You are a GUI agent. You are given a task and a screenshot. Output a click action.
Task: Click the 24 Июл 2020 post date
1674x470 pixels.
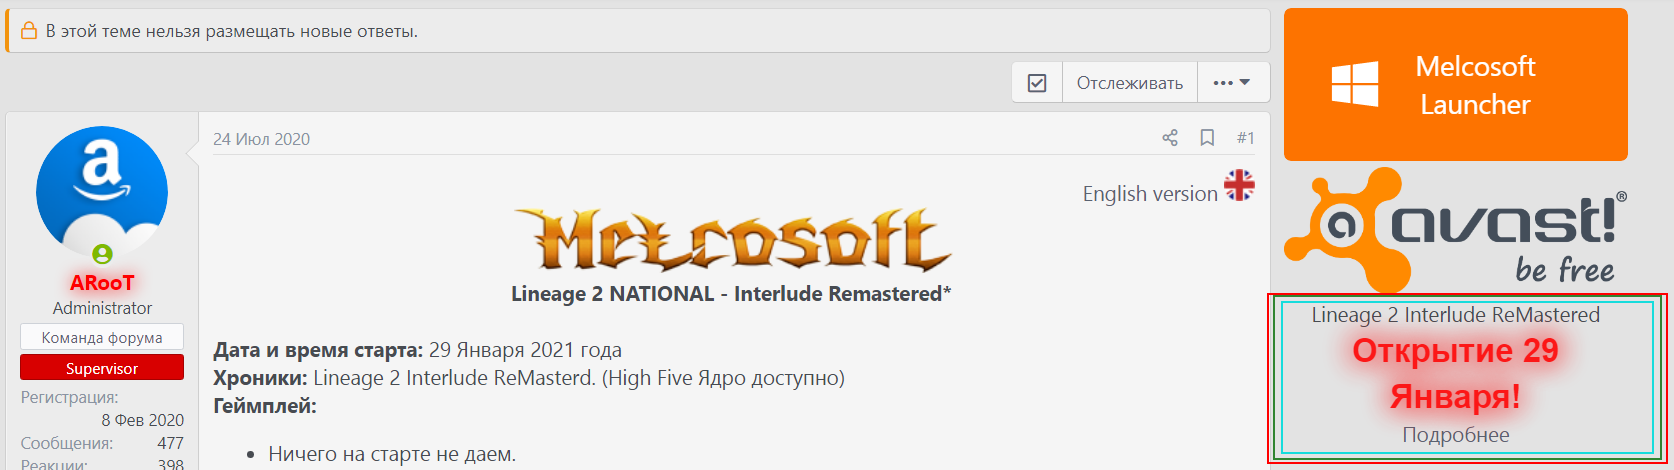[x=261, y=139]
